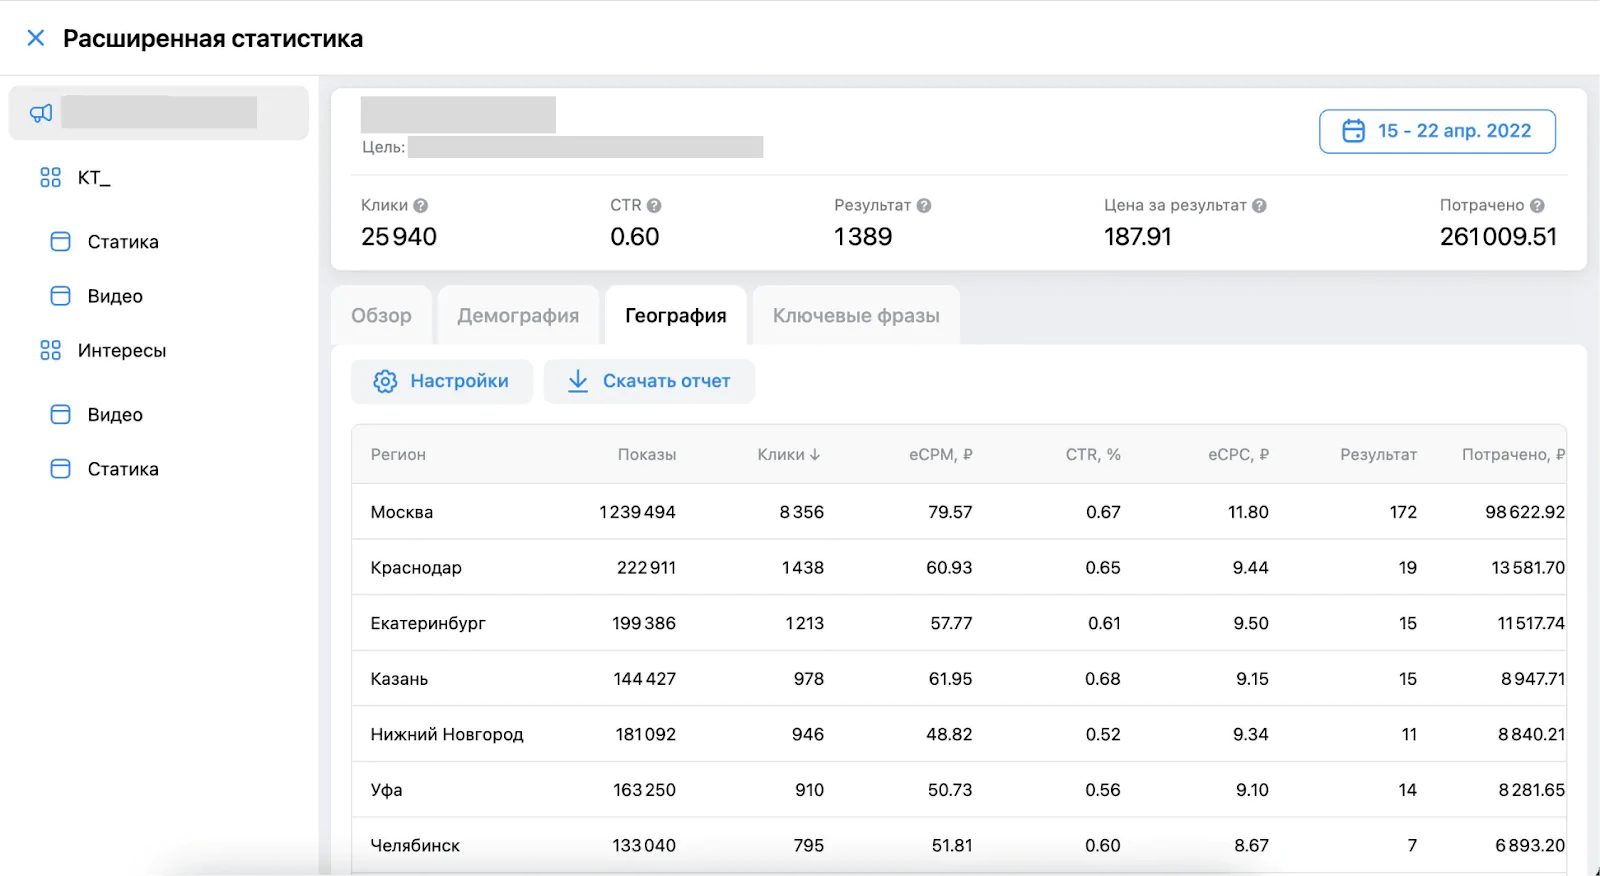Select the Ключевые фразы tab
Screen dimensions: 1600x876
[856, 316]
